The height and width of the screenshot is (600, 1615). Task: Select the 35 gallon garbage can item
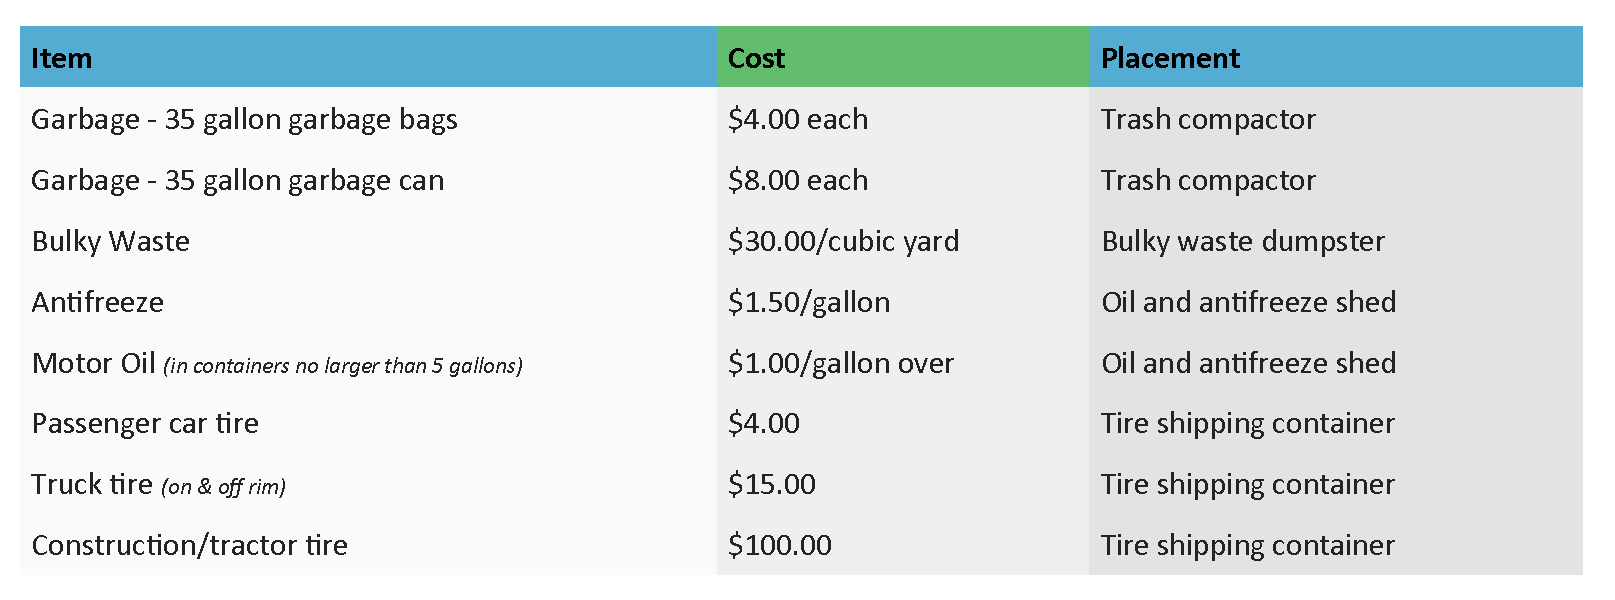coord(238,180)
